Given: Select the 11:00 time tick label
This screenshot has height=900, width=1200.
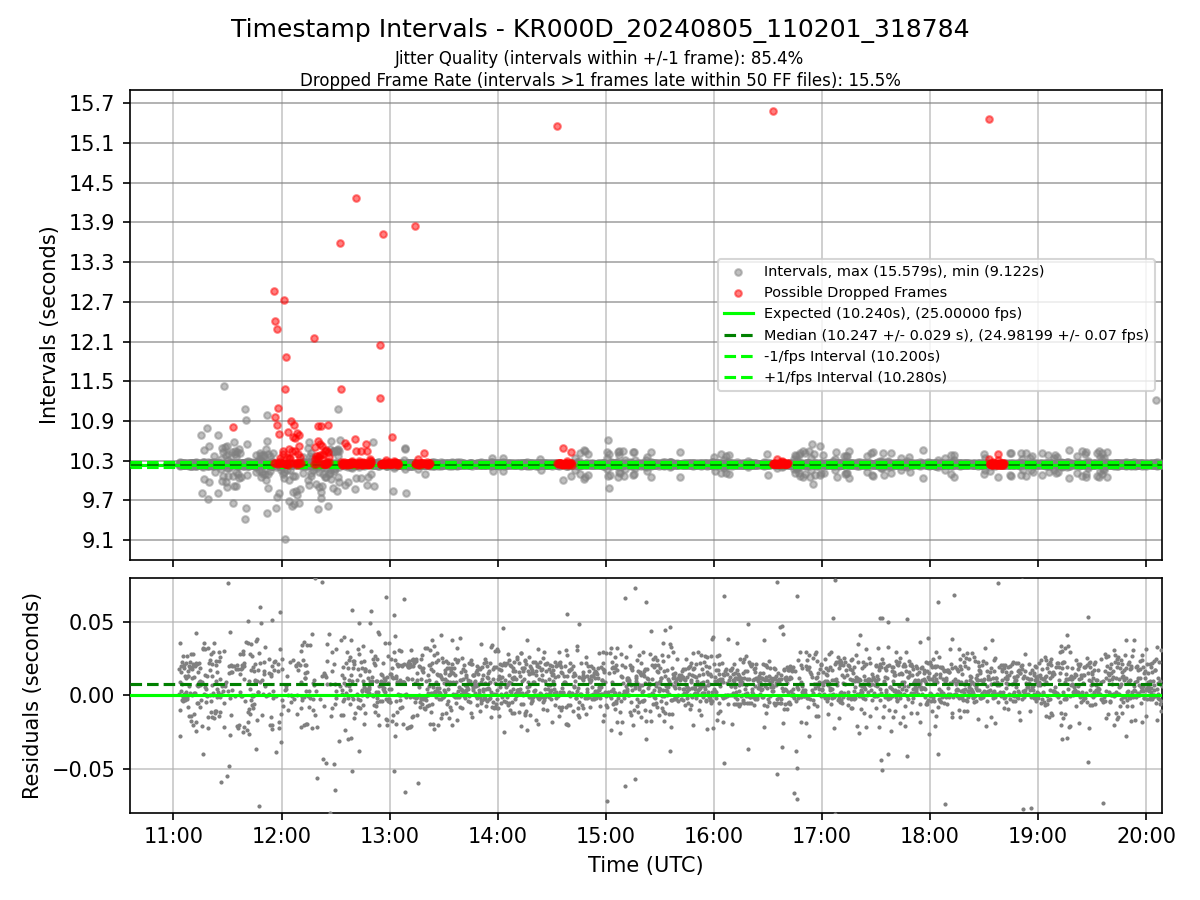Looking at the screenshot, I should (x=174, y=834).
